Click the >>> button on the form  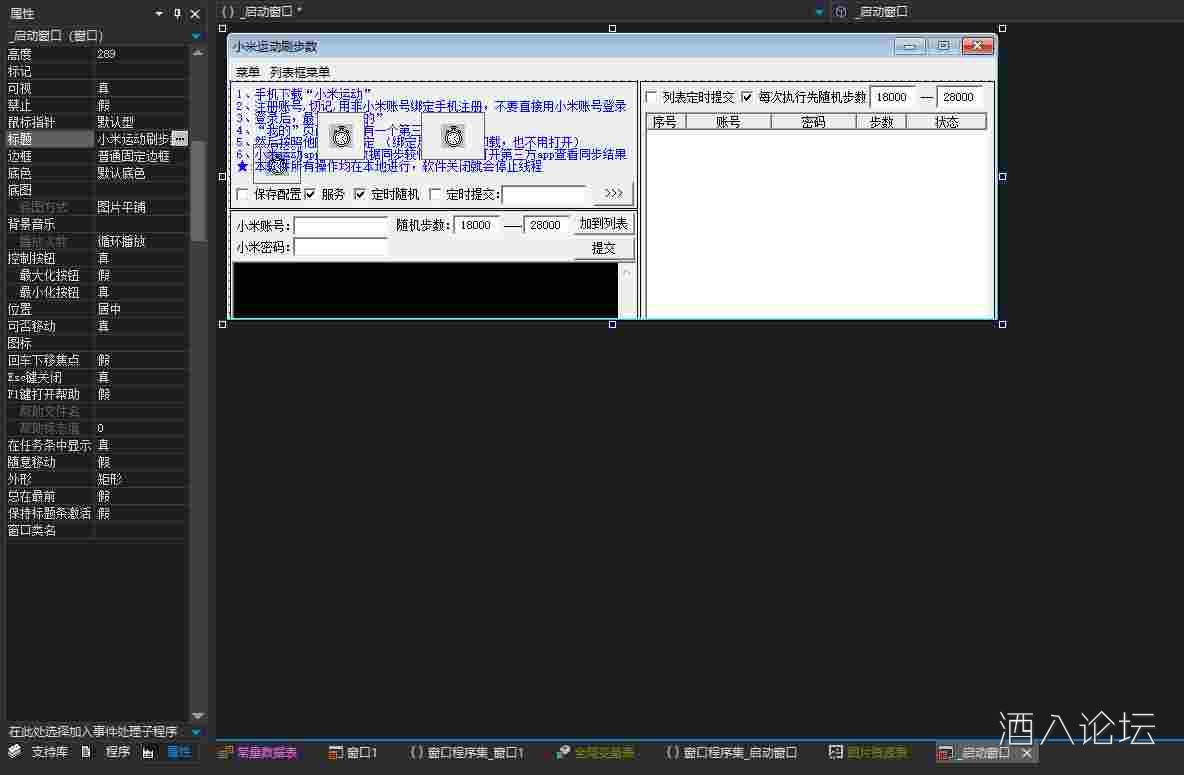point(613,193)
